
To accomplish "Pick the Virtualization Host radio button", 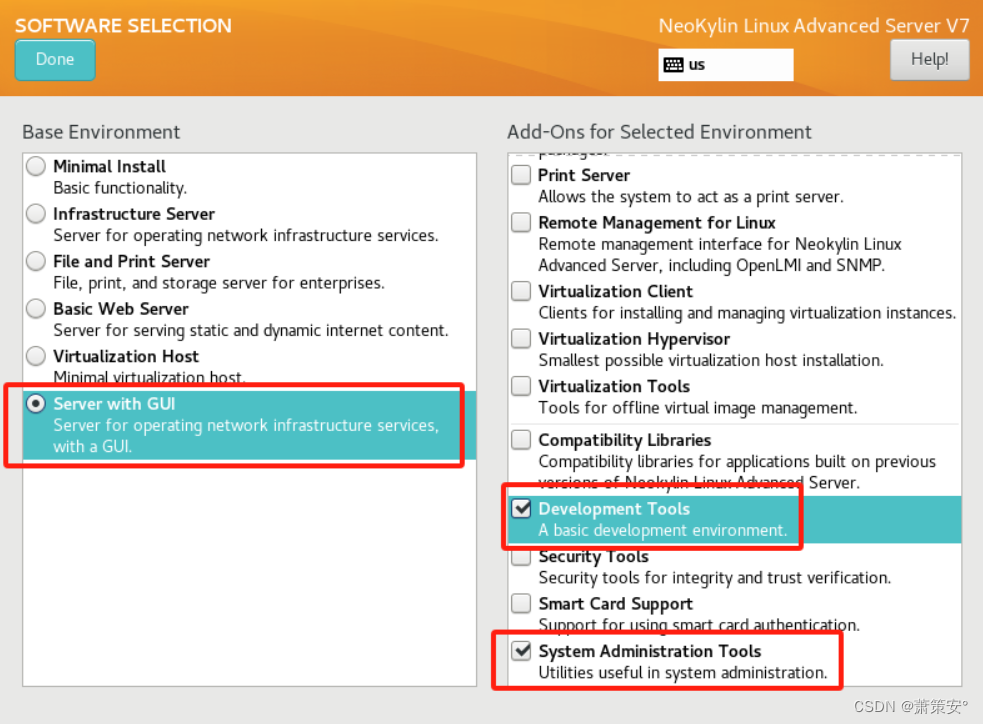I will coord(36,356).
